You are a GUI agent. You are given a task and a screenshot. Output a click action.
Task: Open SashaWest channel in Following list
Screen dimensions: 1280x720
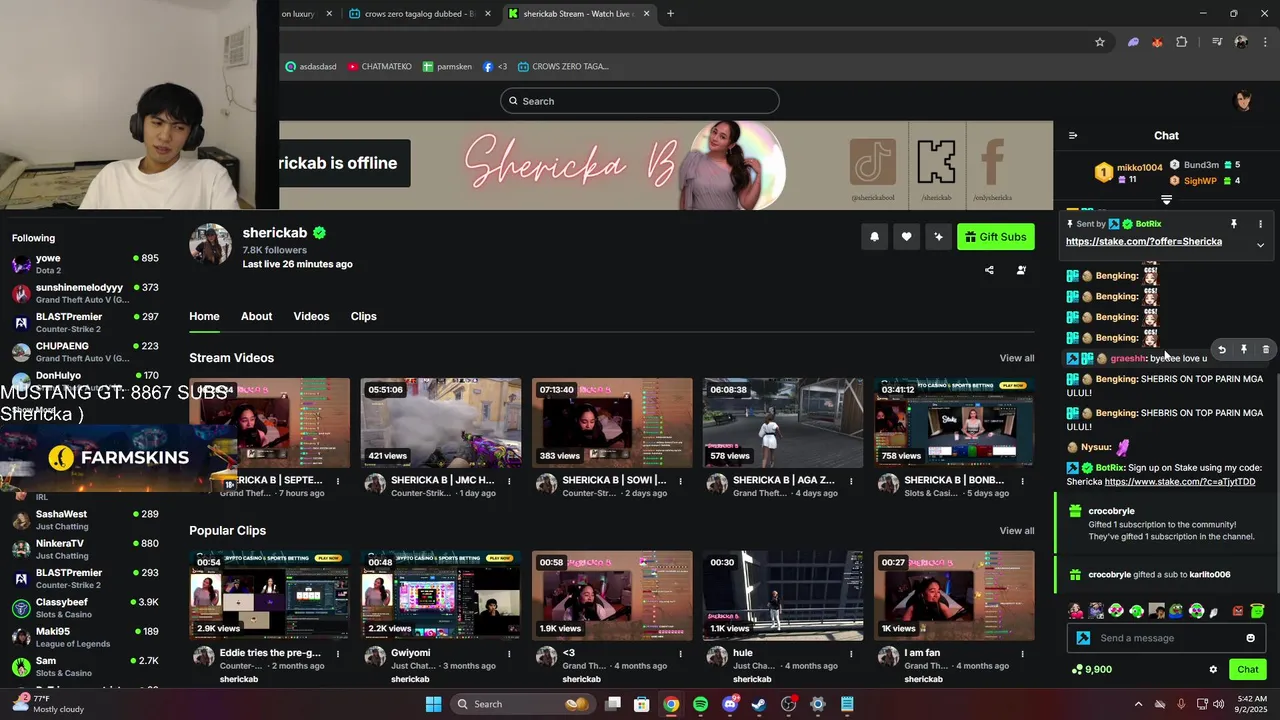point(85,520)
